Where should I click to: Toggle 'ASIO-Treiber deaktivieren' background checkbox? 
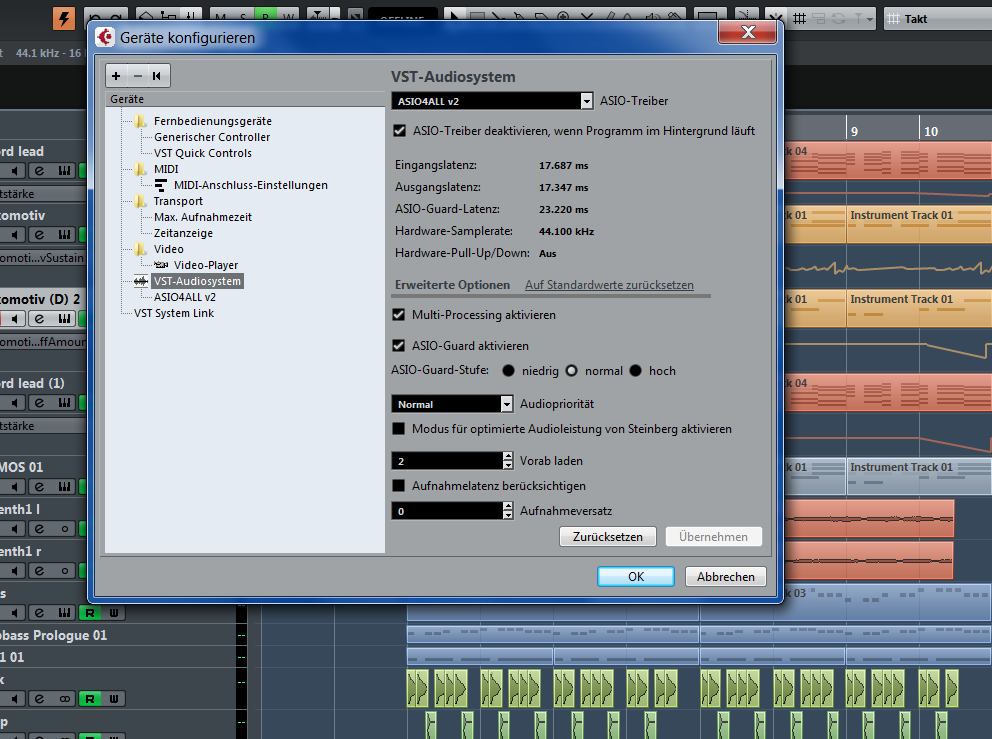[x=399, y=131]
